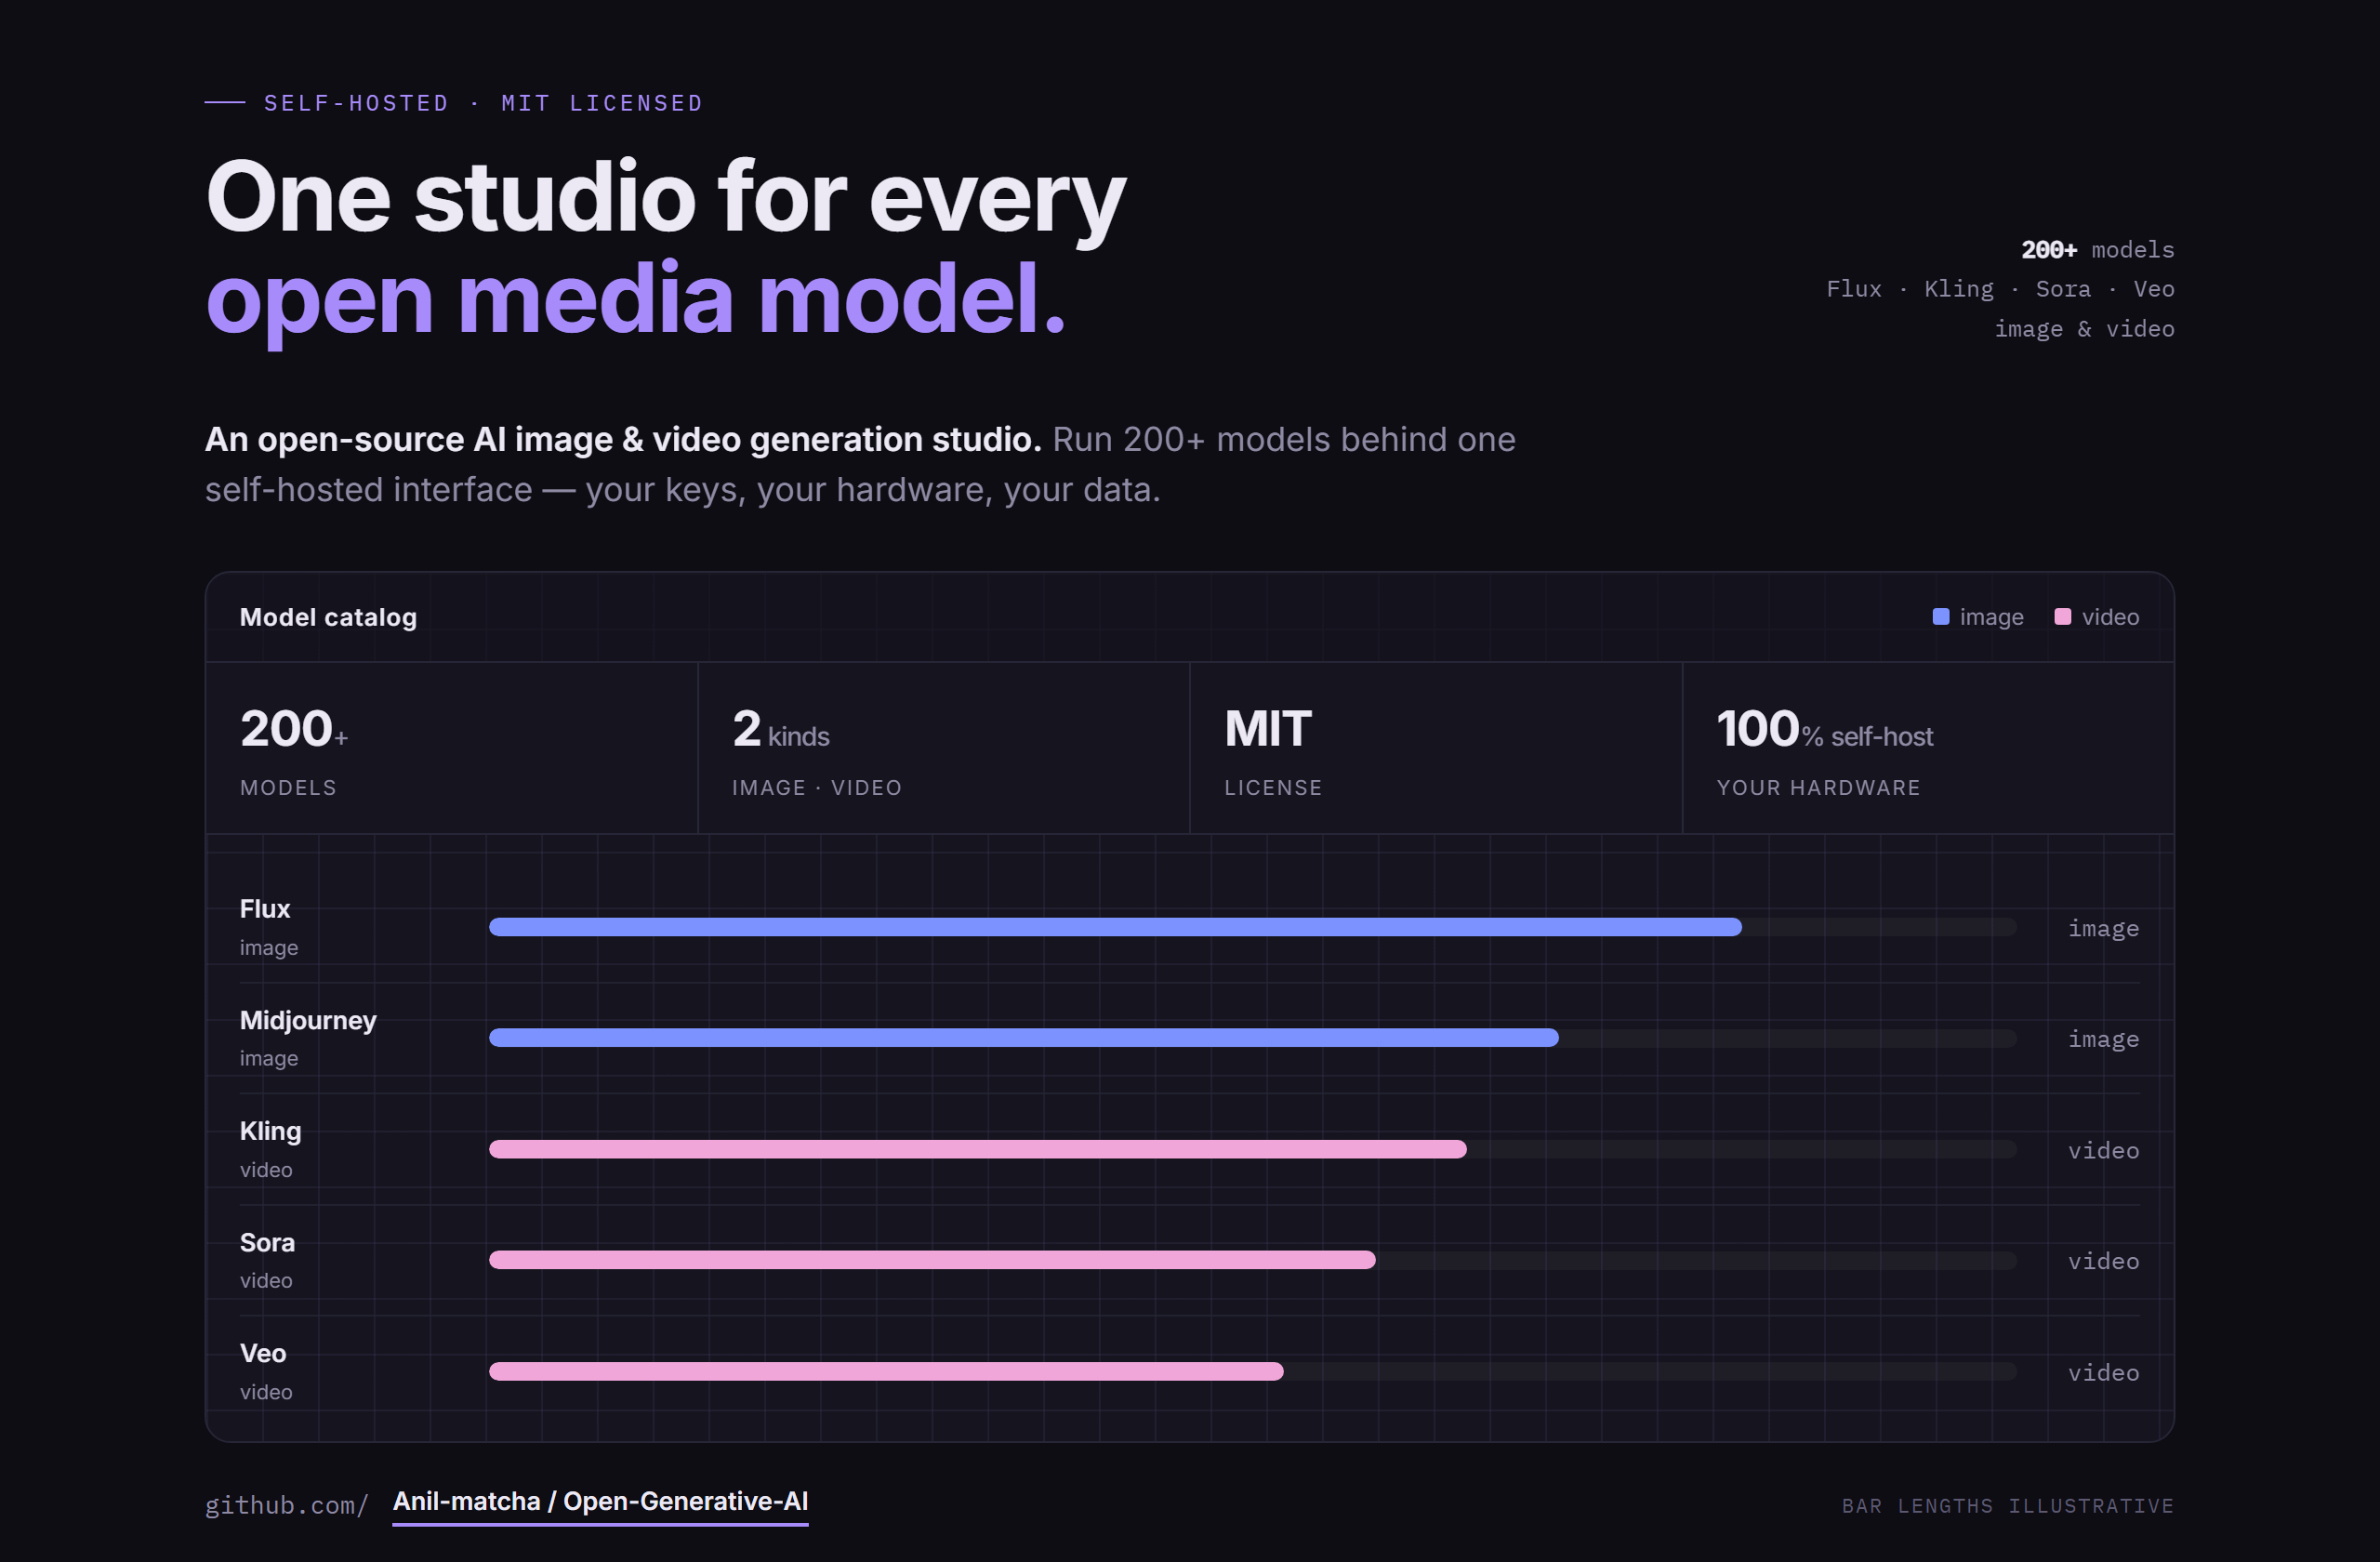
Task: Click 'image & video' top-right text
Action: 2084,329
